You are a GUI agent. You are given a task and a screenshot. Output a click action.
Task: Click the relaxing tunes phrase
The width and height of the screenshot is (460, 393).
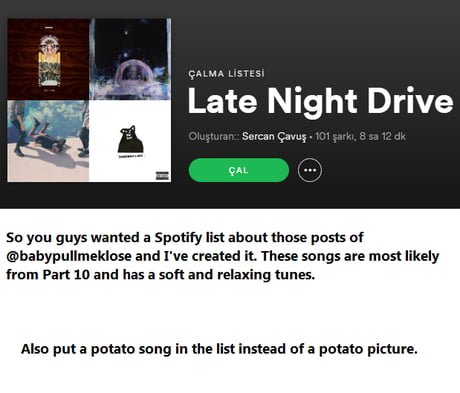pos(266,275)
